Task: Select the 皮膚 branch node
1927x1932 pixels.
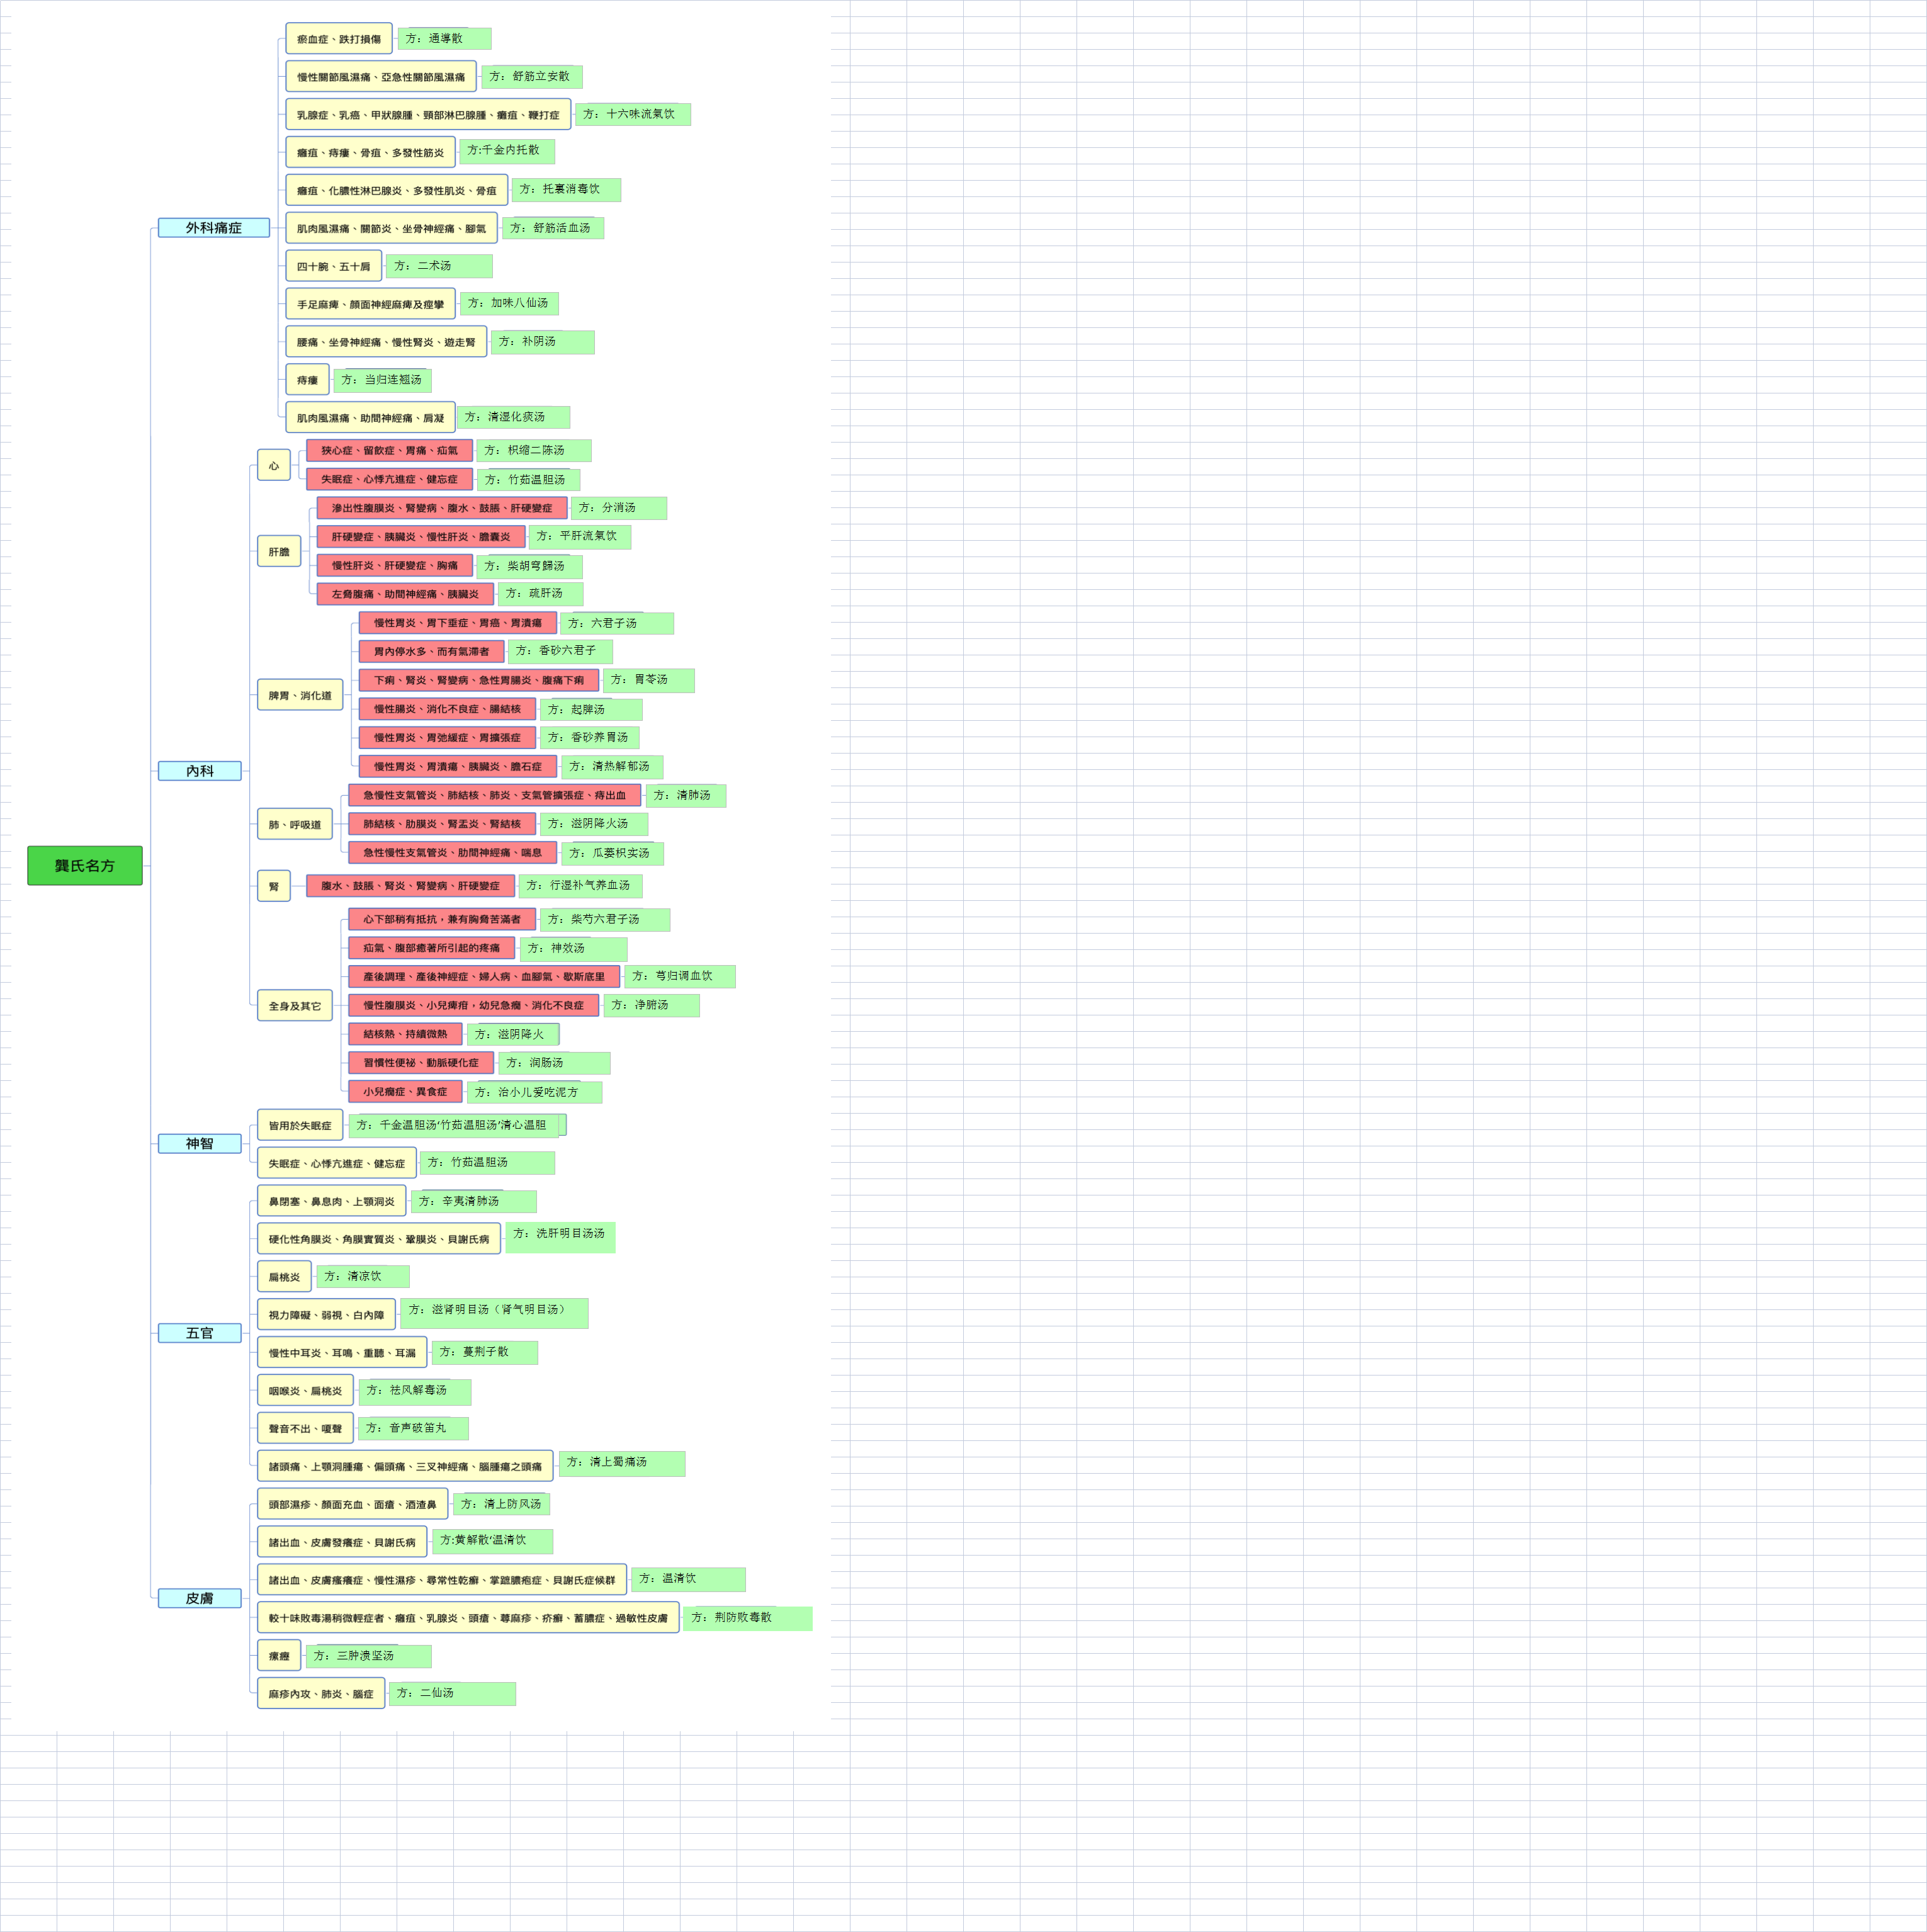Action: (200, 1598)
